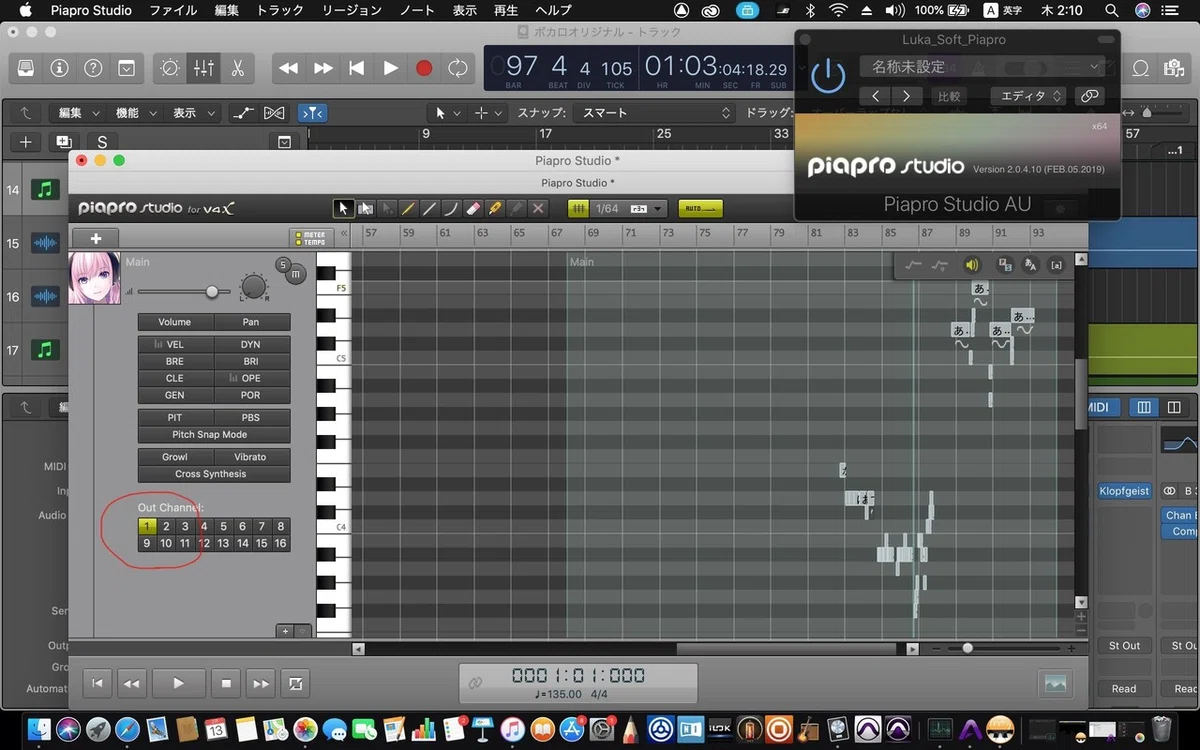Click the Main track pan knob
1200x750 pixels.
point(254,288)
